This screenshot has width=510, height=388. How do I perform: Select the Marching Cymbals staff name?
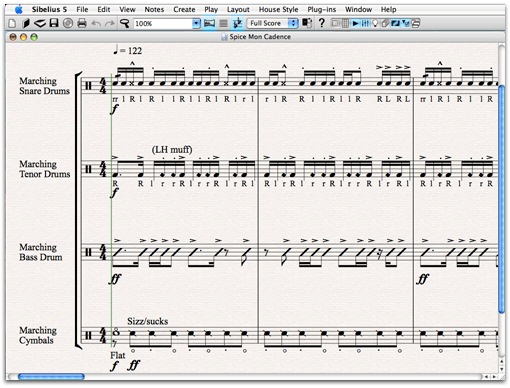(38, 335)
